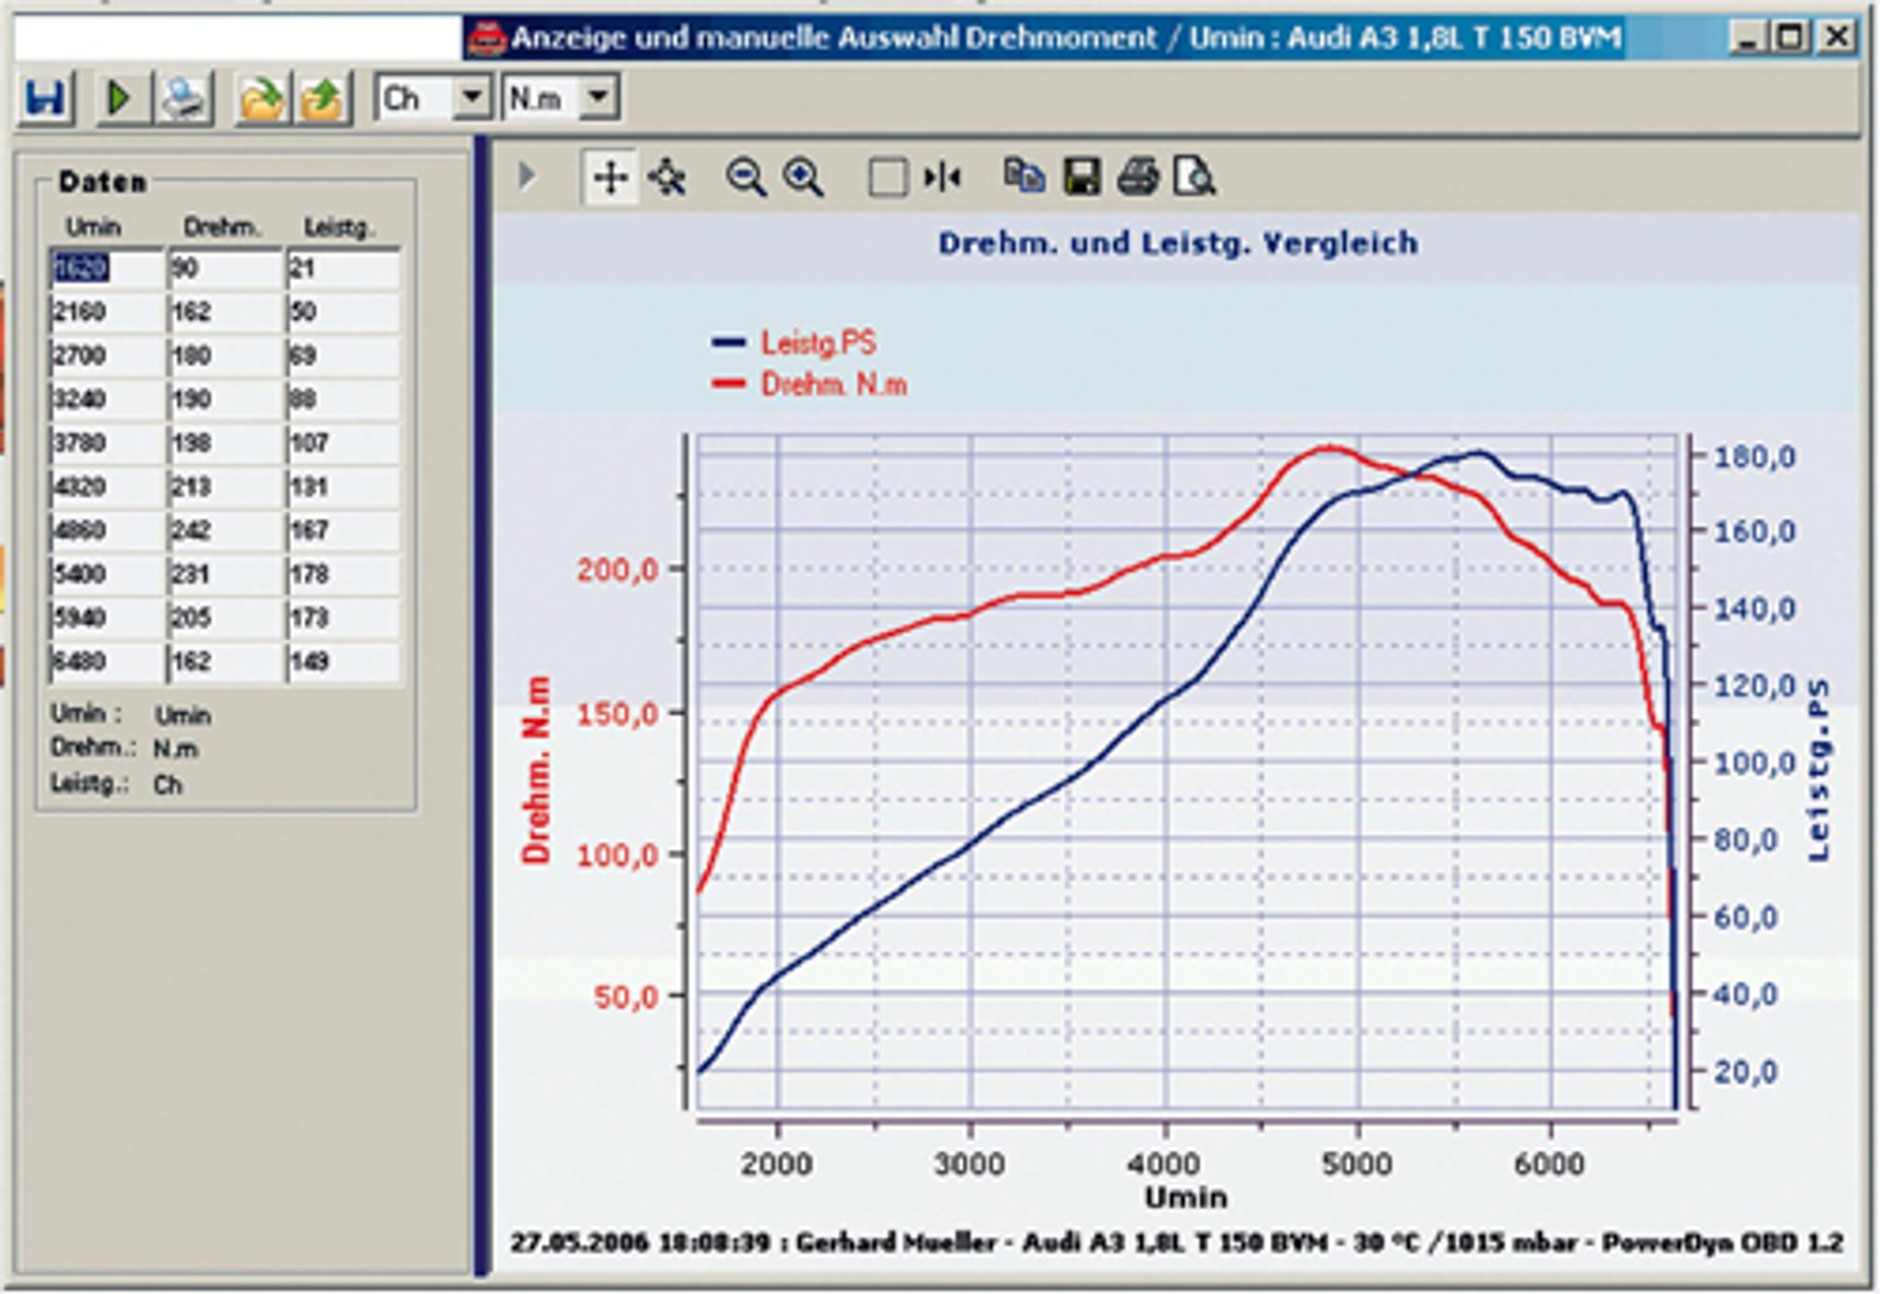Click the printer icon in top toolbar
Viewport: 1880px width, 1294px height.
tap(184, 99)
